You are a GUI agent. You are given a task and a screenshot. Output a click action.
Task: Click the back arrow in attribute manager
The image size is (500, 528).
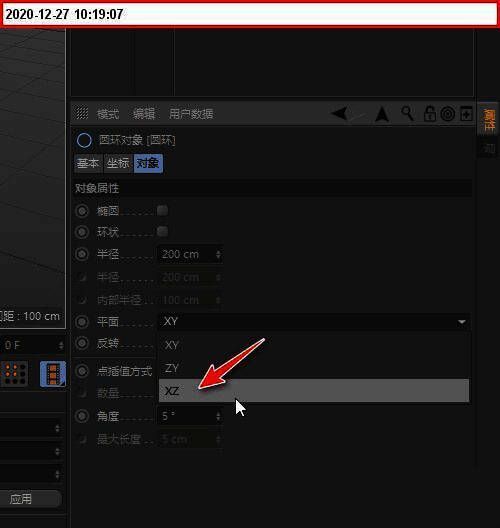[x=339, y=114]
